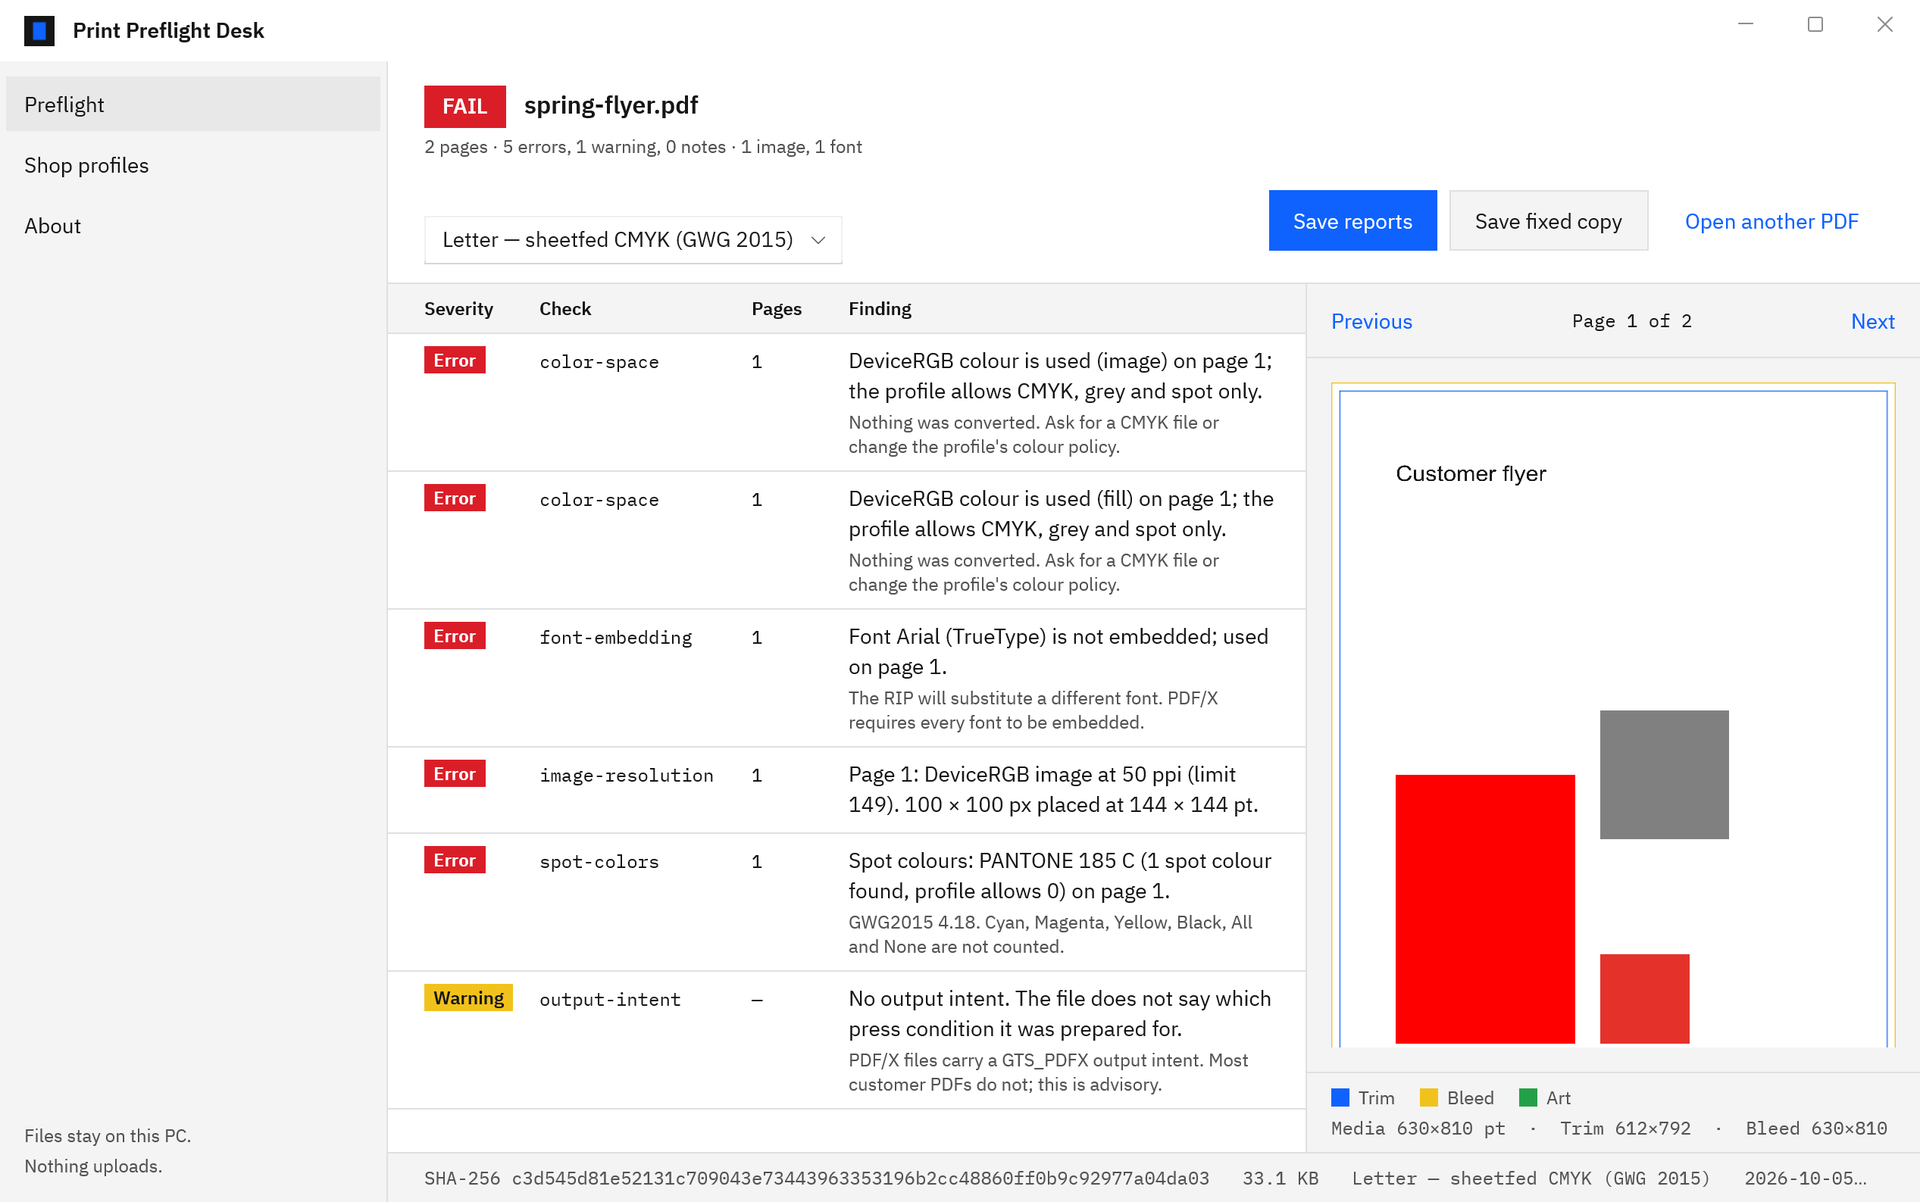Select the DeviceRGB image color-space finding
Viewport: 1920px width, 1202px height.
[846, 402]
